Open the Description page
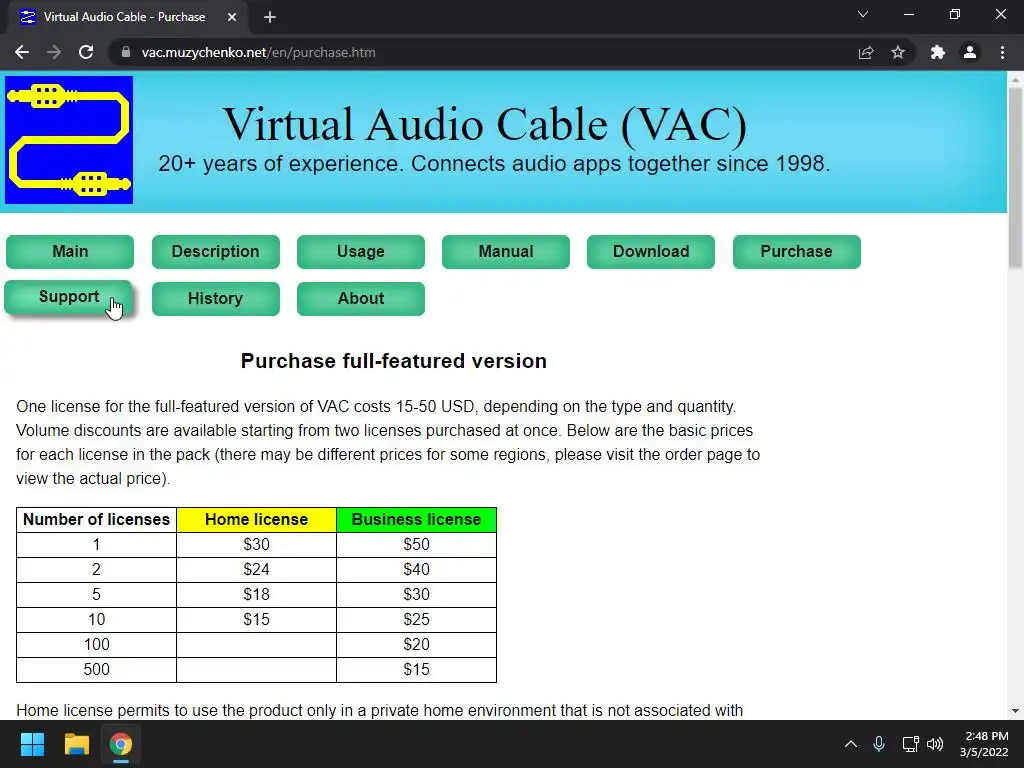 pos(216,251)
